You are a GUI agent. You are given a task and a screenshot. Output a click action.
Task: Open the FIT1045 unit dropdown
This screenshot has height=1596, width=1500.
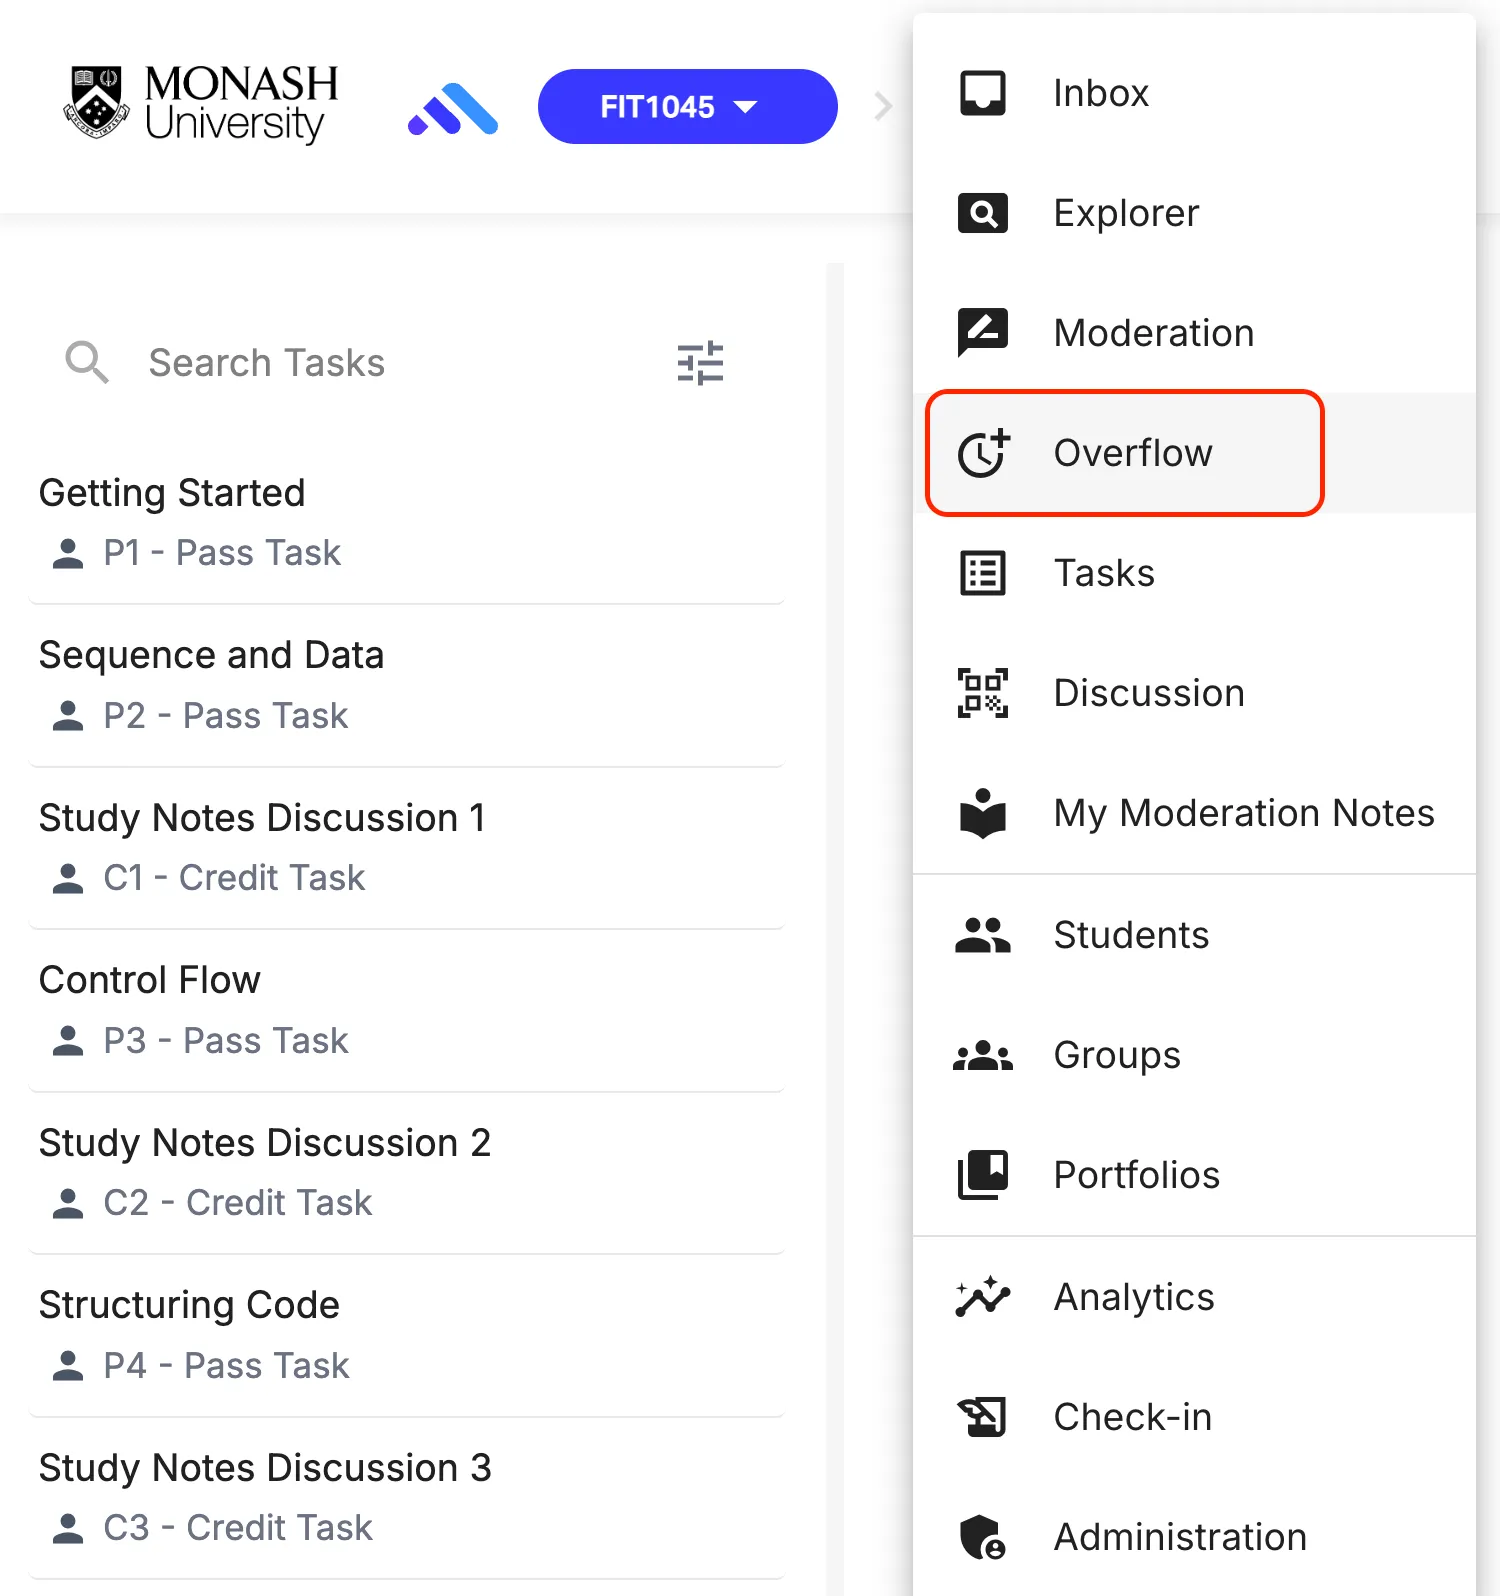point(687,106)
